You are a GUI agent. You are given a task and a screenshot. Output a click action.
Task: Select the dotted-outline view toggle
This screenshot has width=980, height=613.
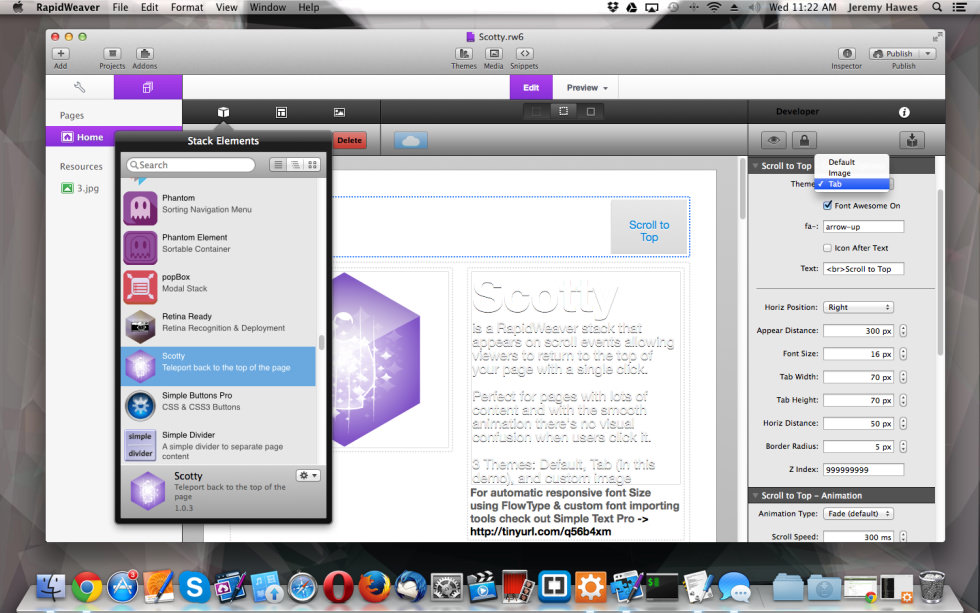click(564, 112)
